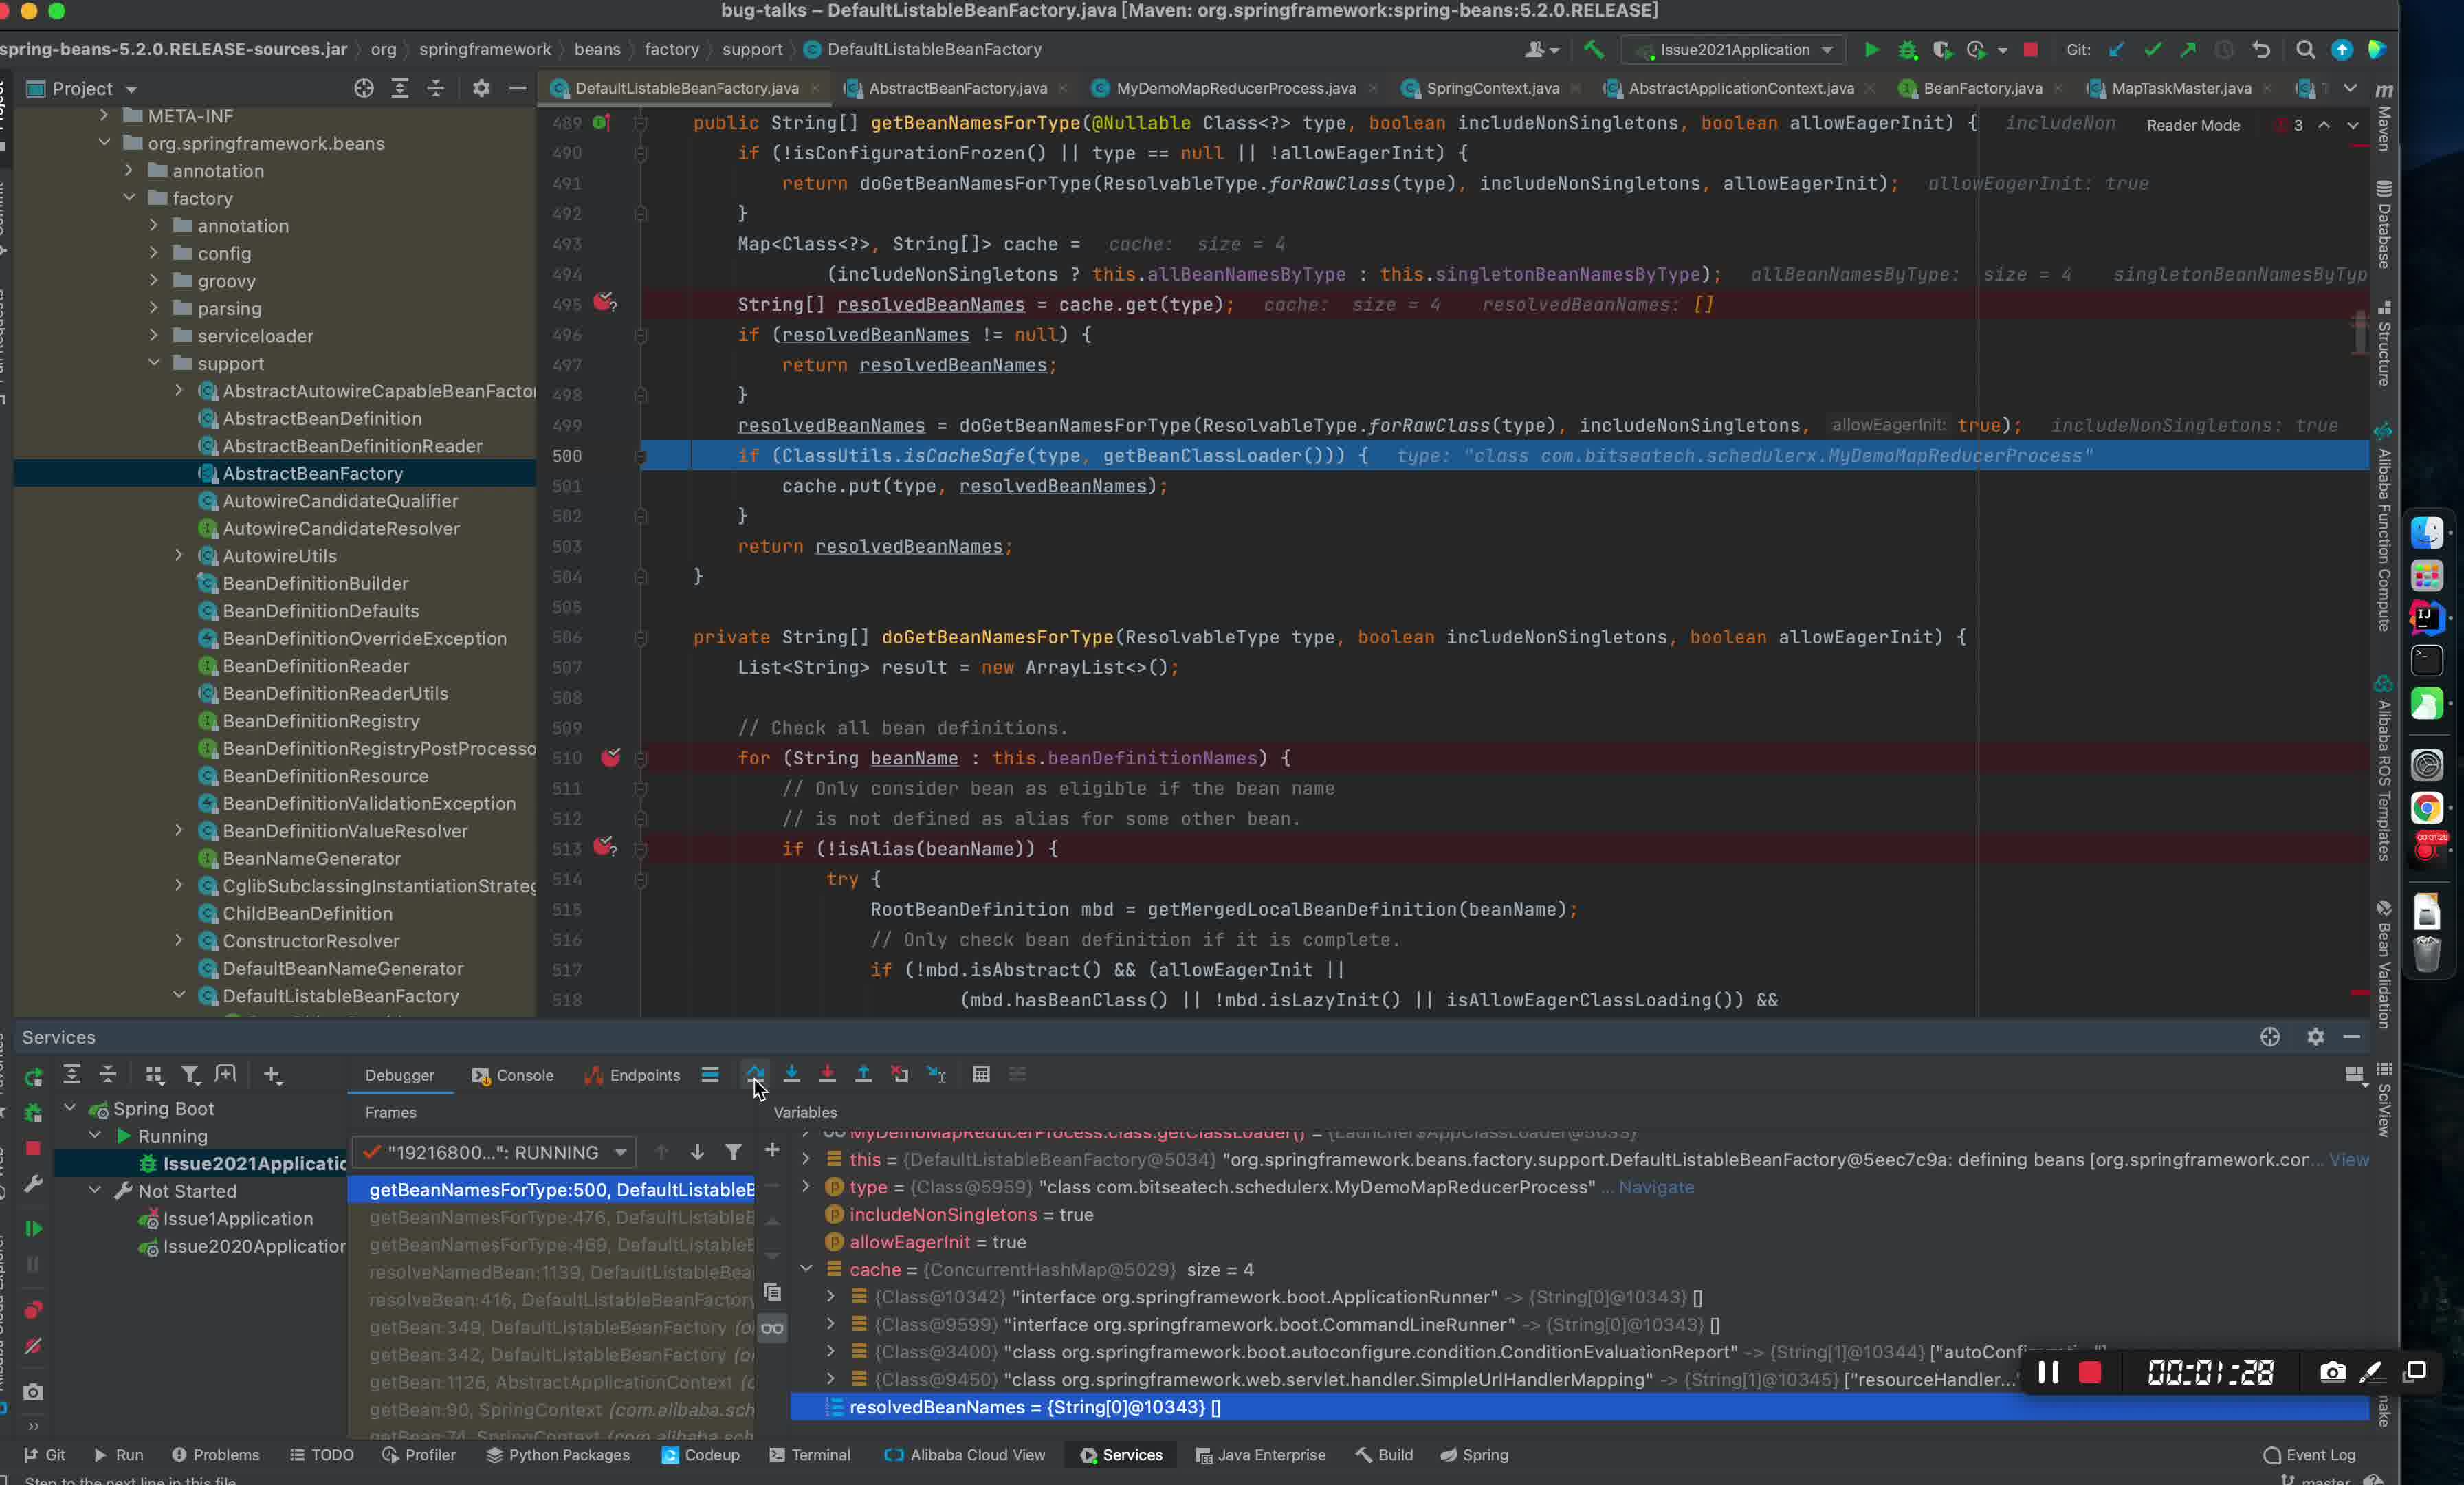The width and height of the screenshot is (2464, 1485).
Task: Toggle breakpoint at line 513
Action: point(604,848)
